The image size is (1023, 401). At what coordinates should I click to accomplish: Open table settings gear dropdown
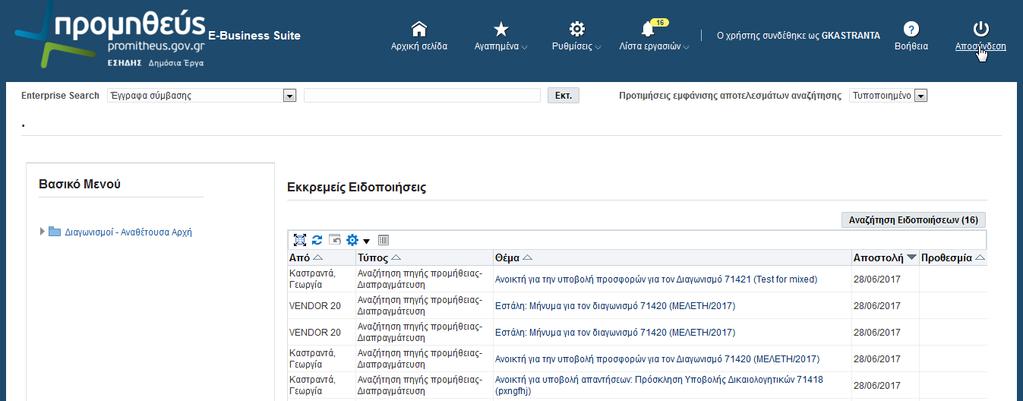pyautogui.click(x=357, y=241)
